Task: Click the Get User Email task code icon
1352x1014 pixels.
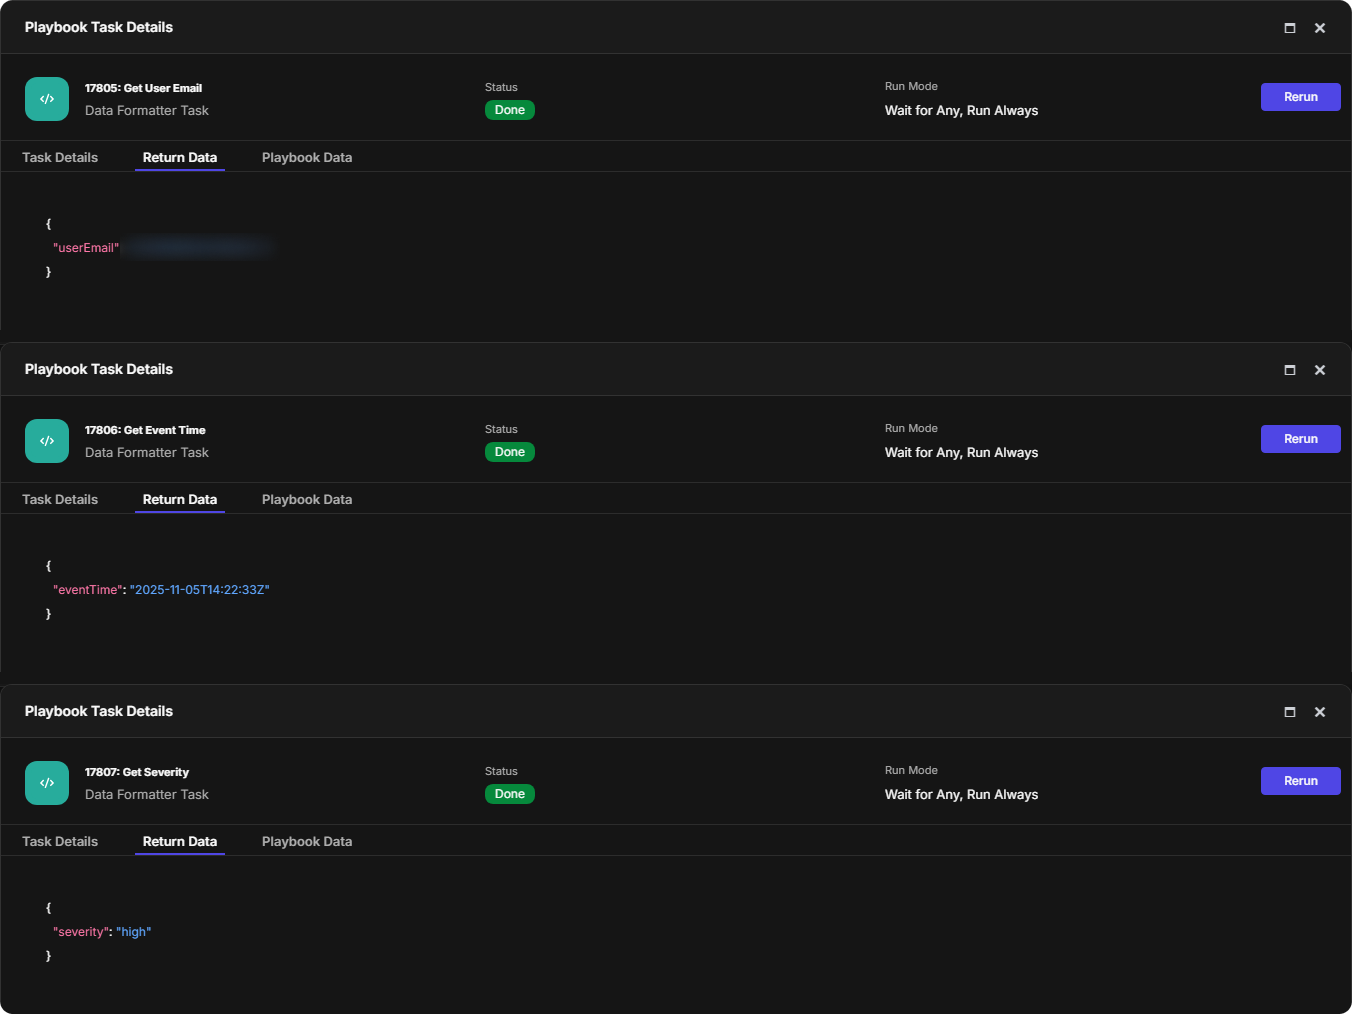Action: tap(47, 99)
